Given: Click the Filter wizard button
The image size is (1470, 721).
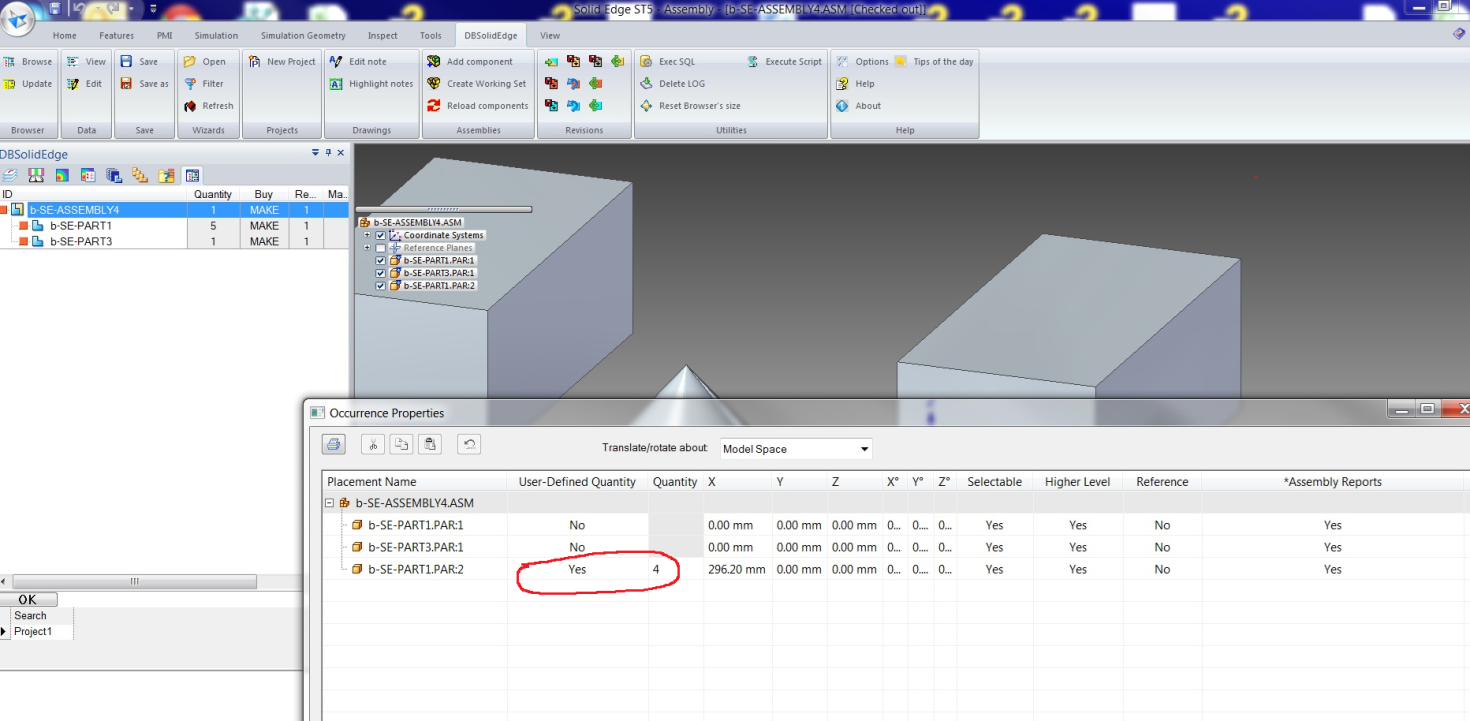Looking at the screenshot, I should [x=204, y=84].
